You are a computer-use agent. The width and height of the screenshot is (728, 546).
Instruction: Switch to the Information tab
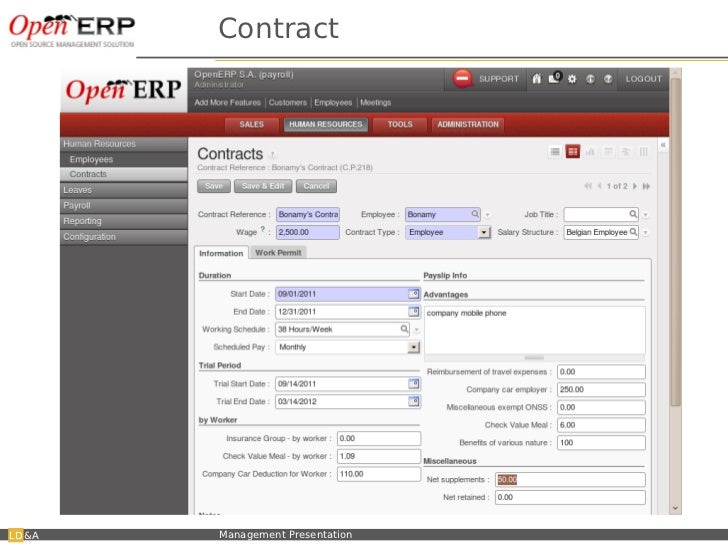(x=221, y=253)
